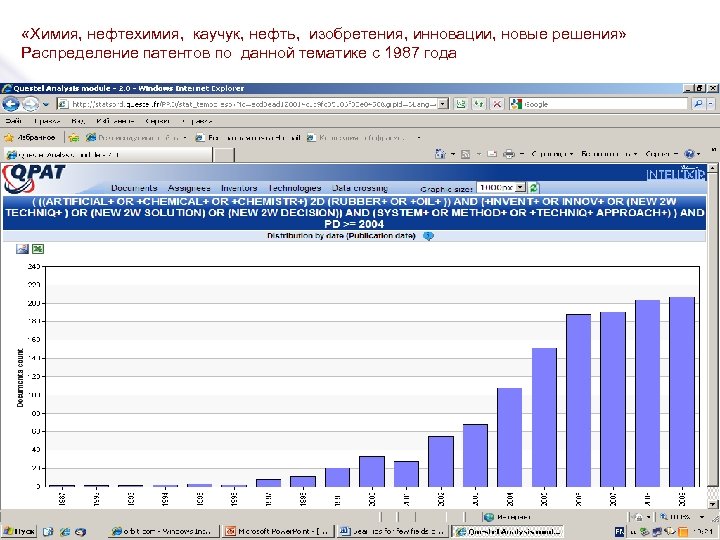The width and height of the screenshot is (720, 540).
Task: Switch to orbit.com Windows Internet Explorer taskbar item
Action: click(x=164, y=532)
